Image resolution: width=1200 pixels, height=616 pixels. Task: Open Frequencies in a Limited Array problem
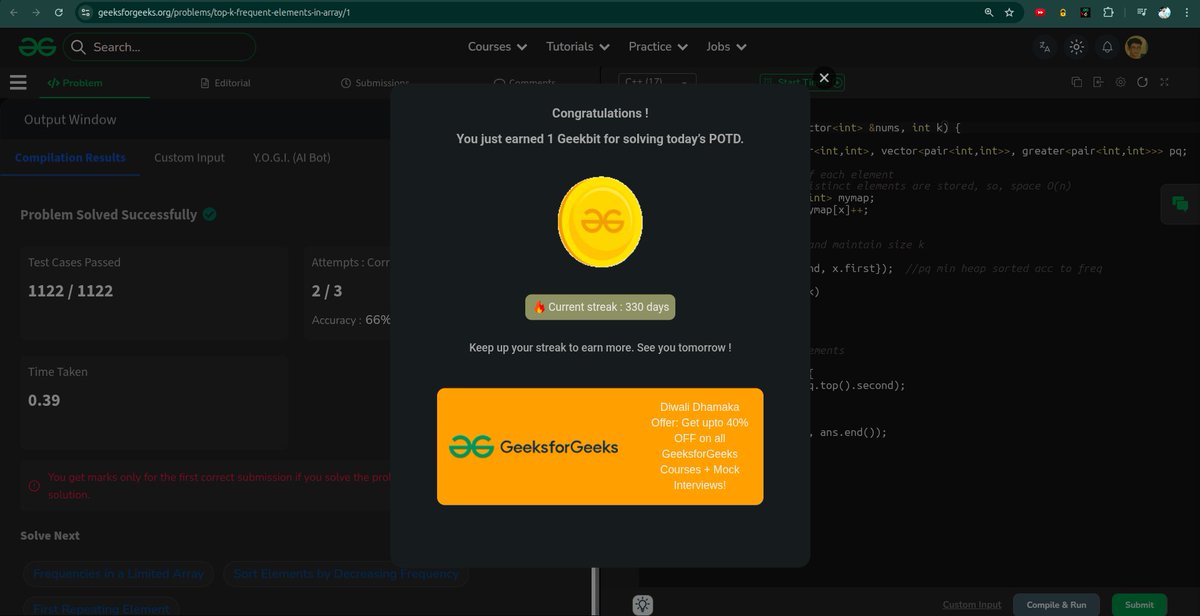click(x=118, y=574)
